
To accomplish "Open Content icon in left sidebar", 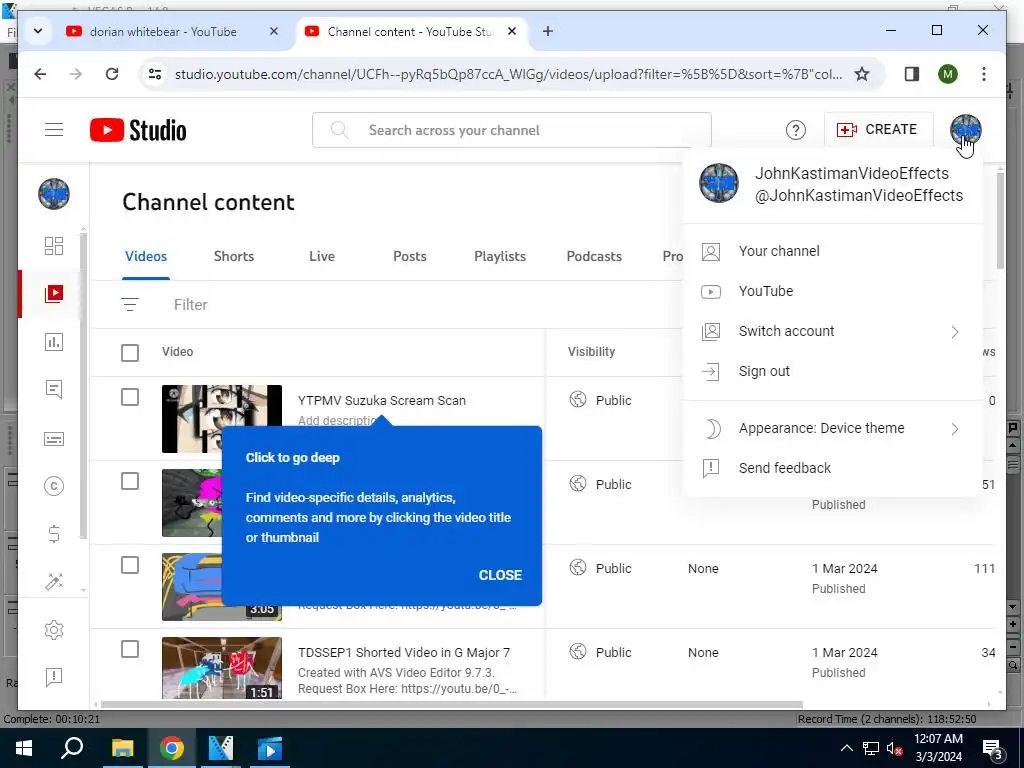I will tap(54, 293).
